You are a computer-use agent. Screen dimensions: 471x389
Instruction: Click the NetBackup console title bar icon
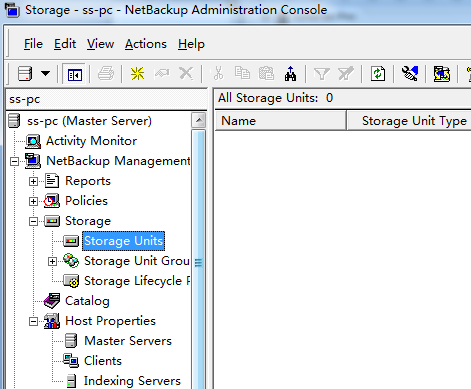click(12, 10)
